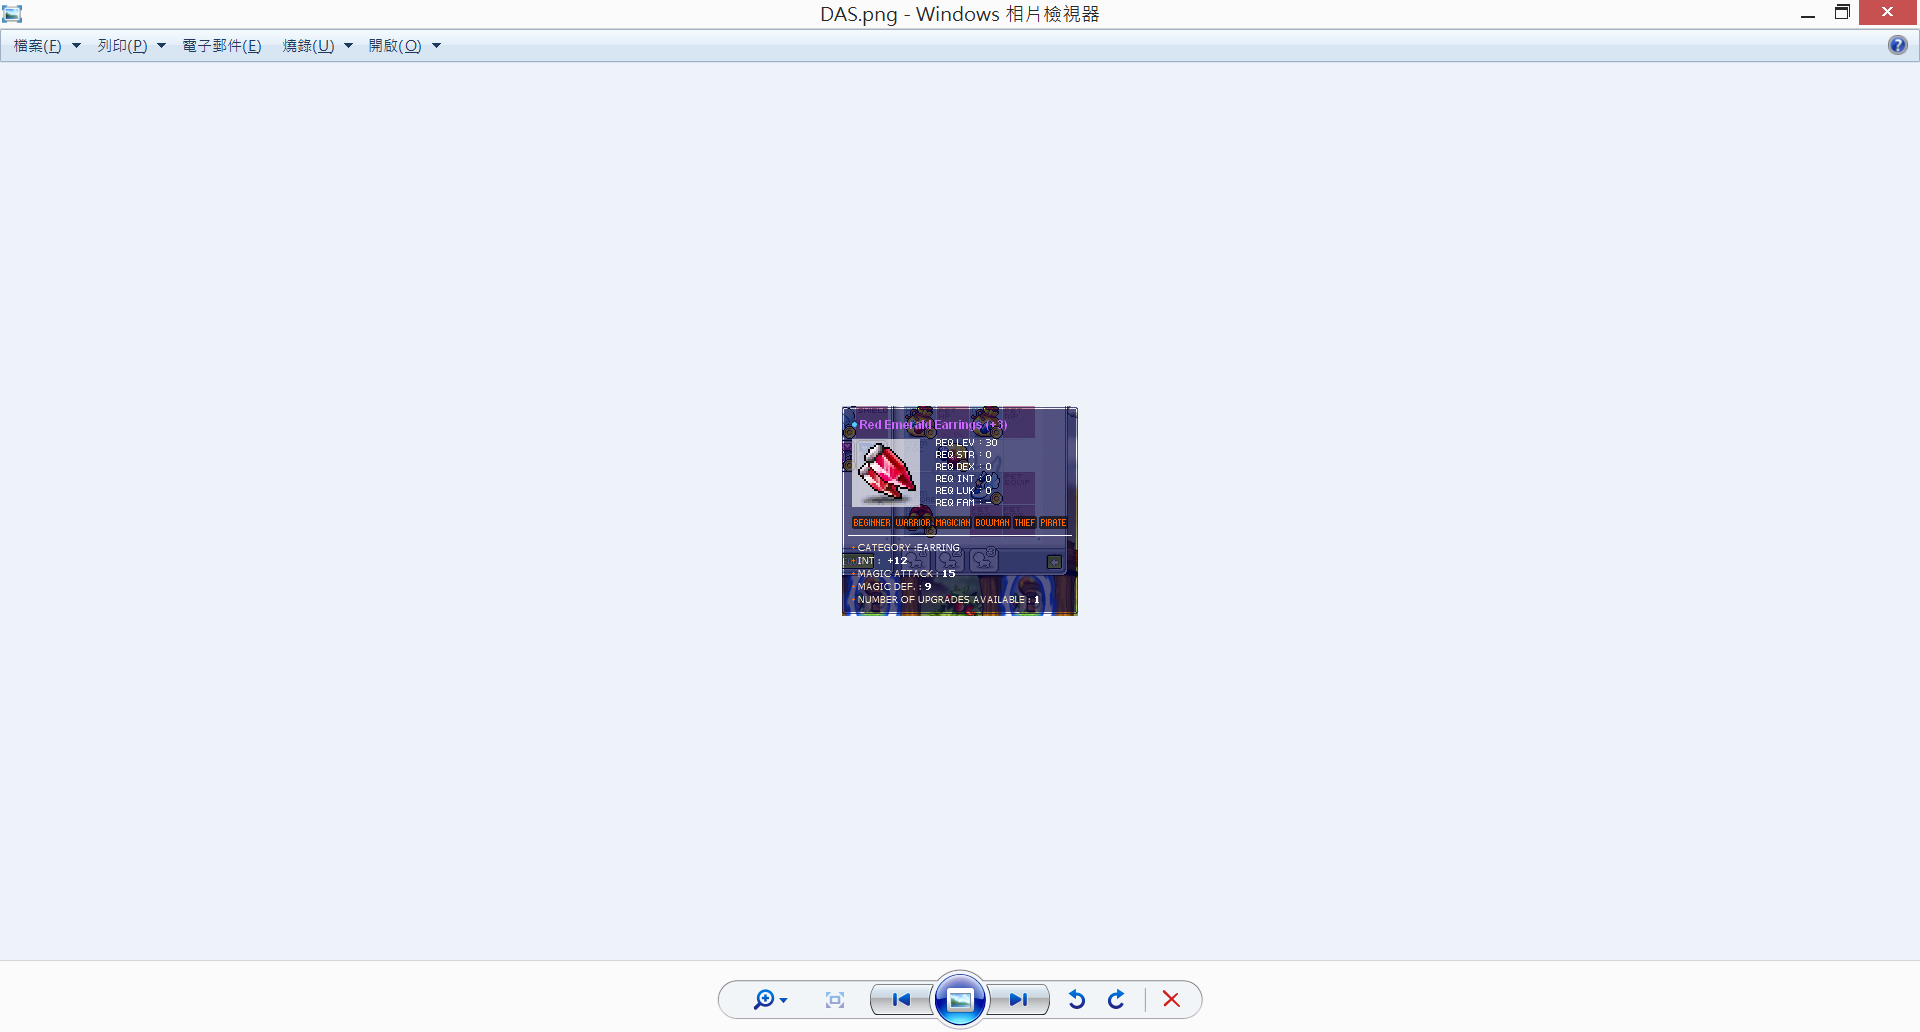1920x1032 pixels.
Task: Expand the zoom magnifier dropdown arrow
Action: [x=783, y=1000]
